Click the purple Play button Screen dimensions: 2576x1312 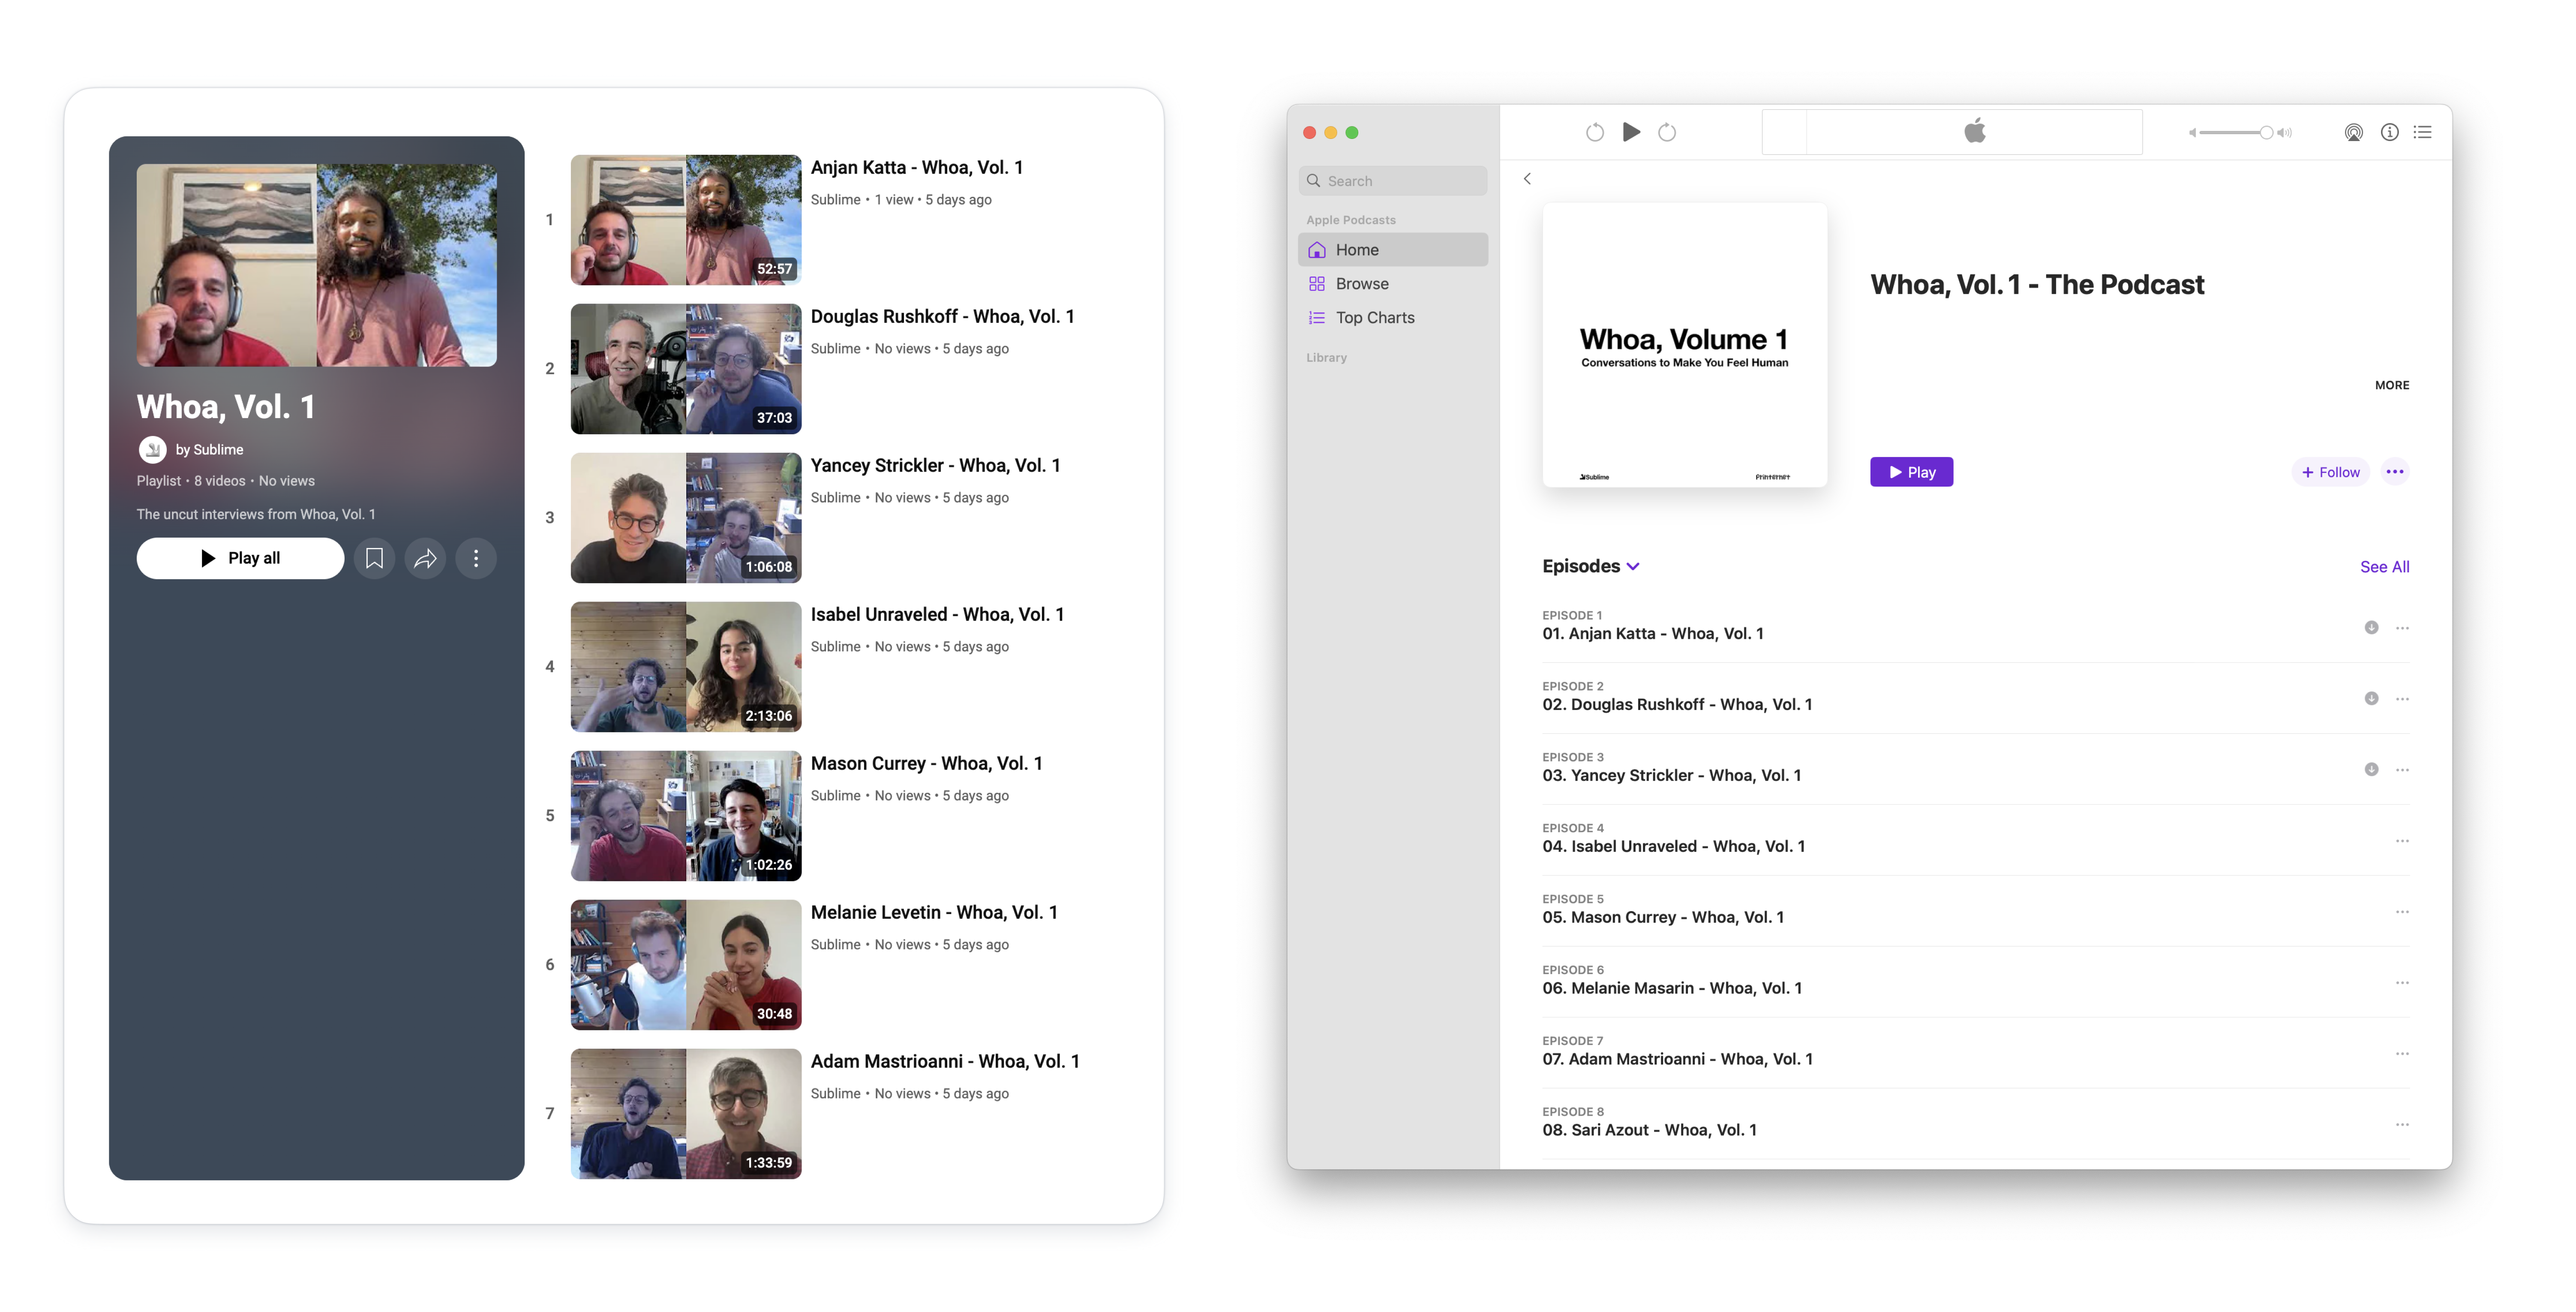pos(1911,472)
